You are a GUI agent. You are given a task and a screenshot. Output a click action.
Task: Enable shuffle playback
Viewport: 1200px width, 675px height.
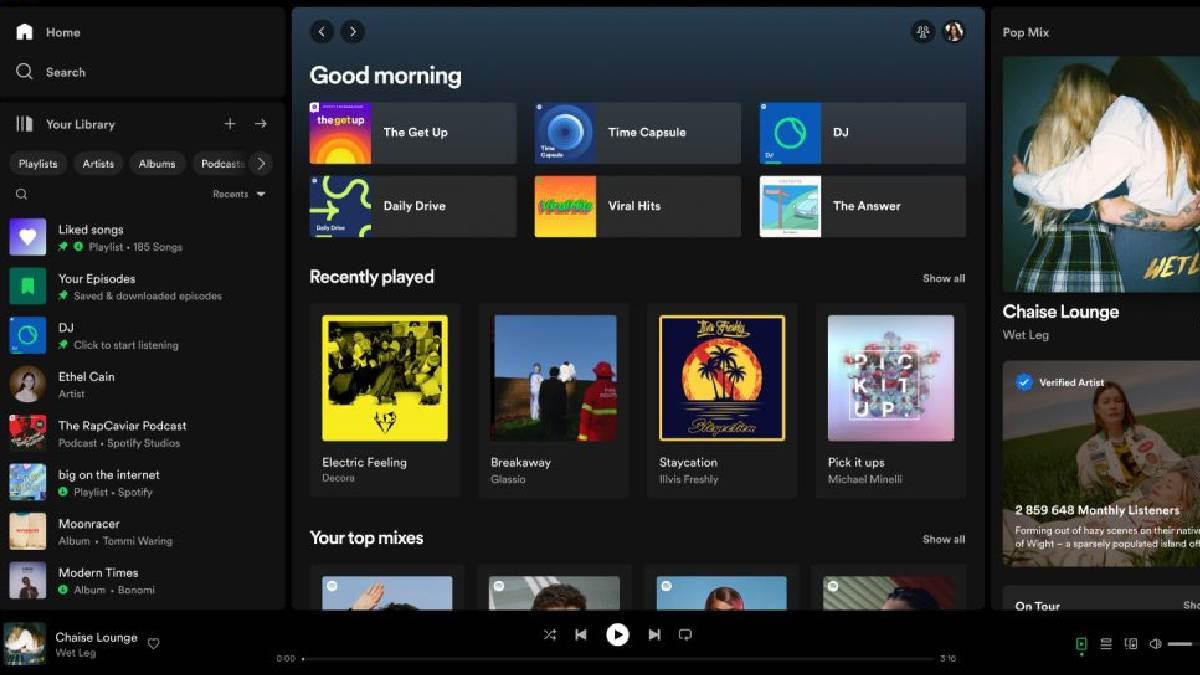[x=549, y=634]
